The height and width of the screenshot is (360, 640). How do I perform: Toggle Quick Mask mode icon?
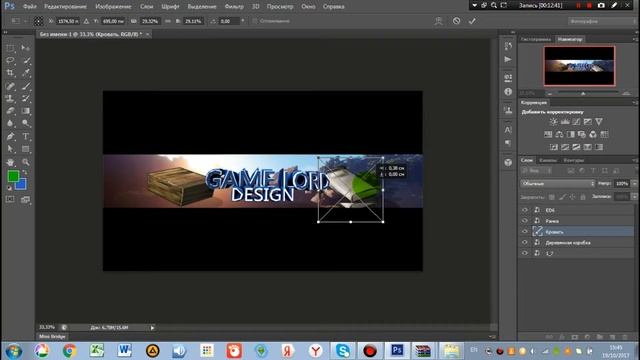pyautogui.click(x=10, y=199)
